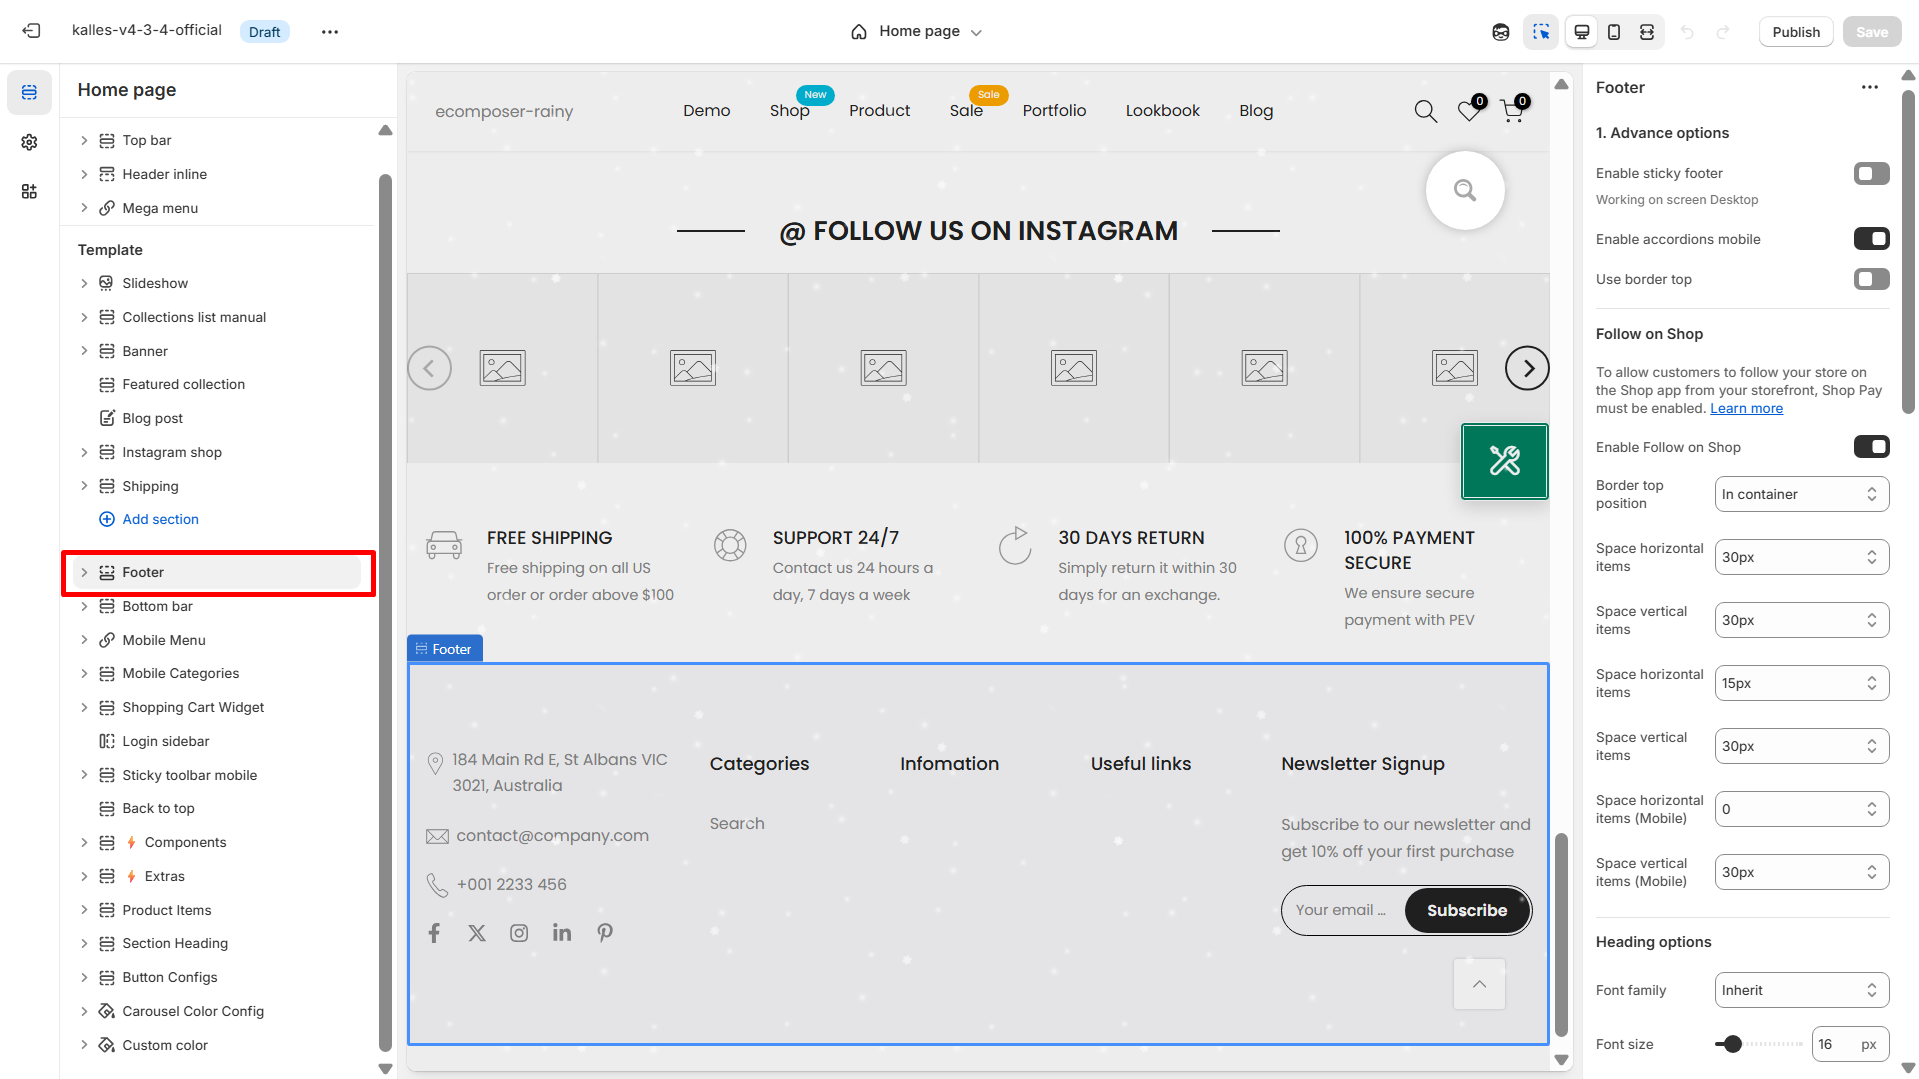Expand the Footer section in sidebar
1919x1079 pixels.
click(x=84, y=572)
